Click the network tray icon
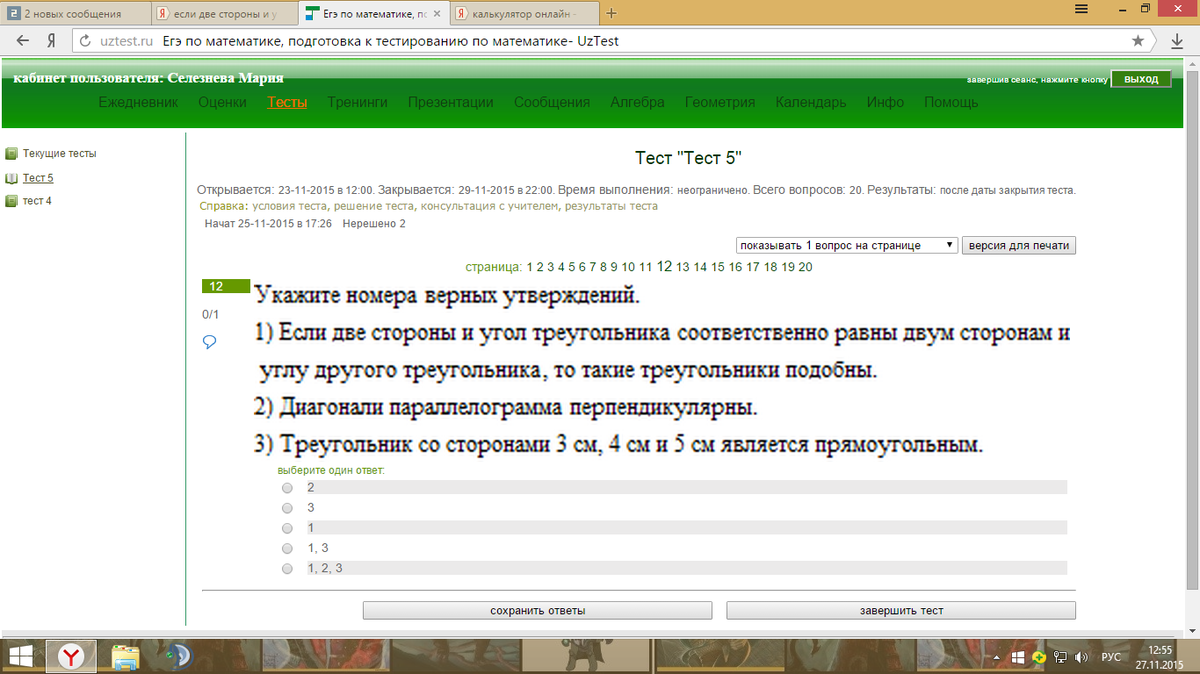This screenshot has height=674, width=1200. (x=1060, y=657)
